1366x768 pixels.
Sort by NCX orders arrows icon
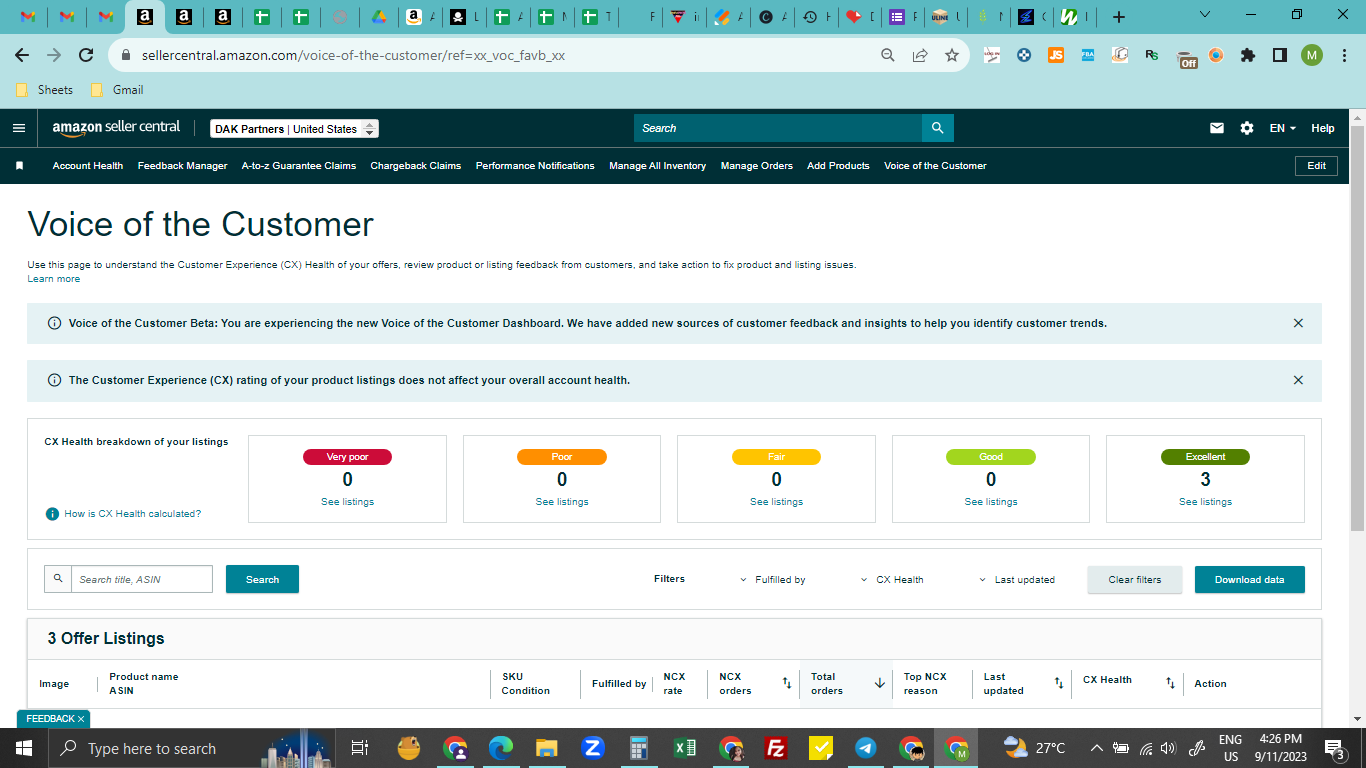pos(787,683)
